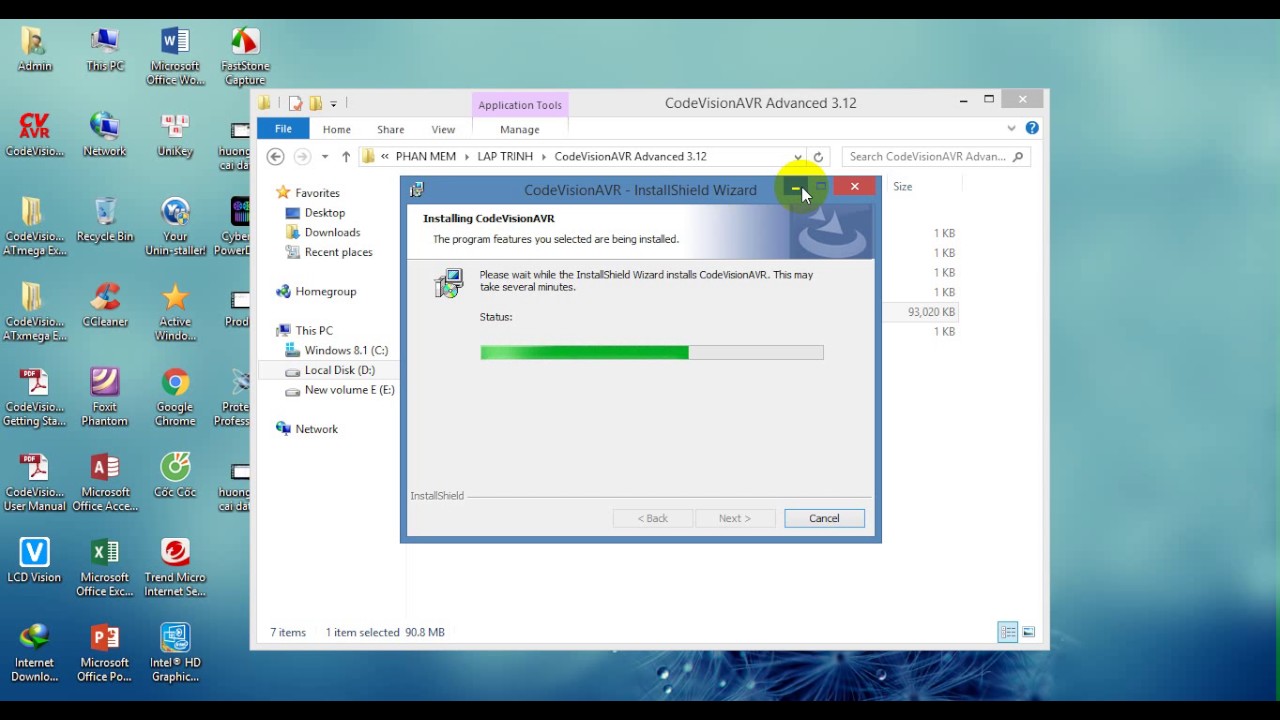Open Microsoft Office PowerPoint desktop icon
Image resolution: width=1280 pixels, height=720 pixels.
(105, 652)
